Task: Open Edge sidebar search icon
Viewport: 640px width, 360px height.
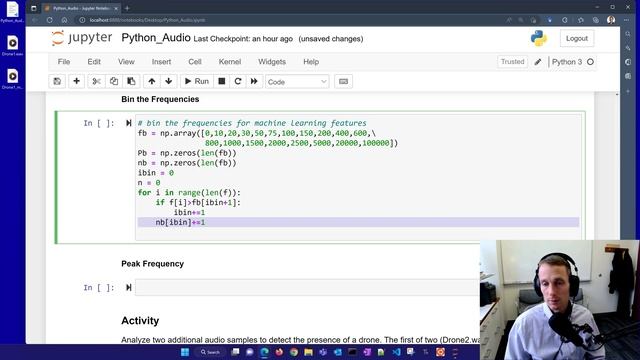Action: tap(628, 34)
